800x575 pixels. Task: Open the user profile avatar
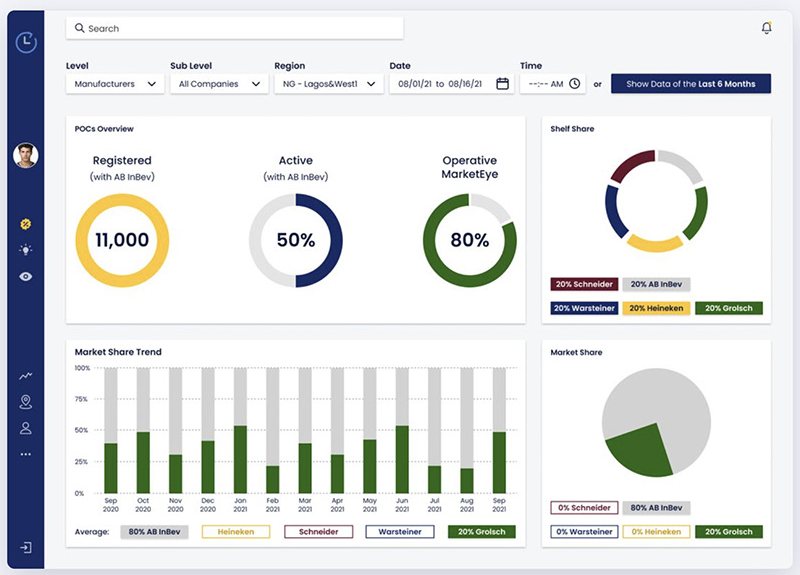point(26,155)
